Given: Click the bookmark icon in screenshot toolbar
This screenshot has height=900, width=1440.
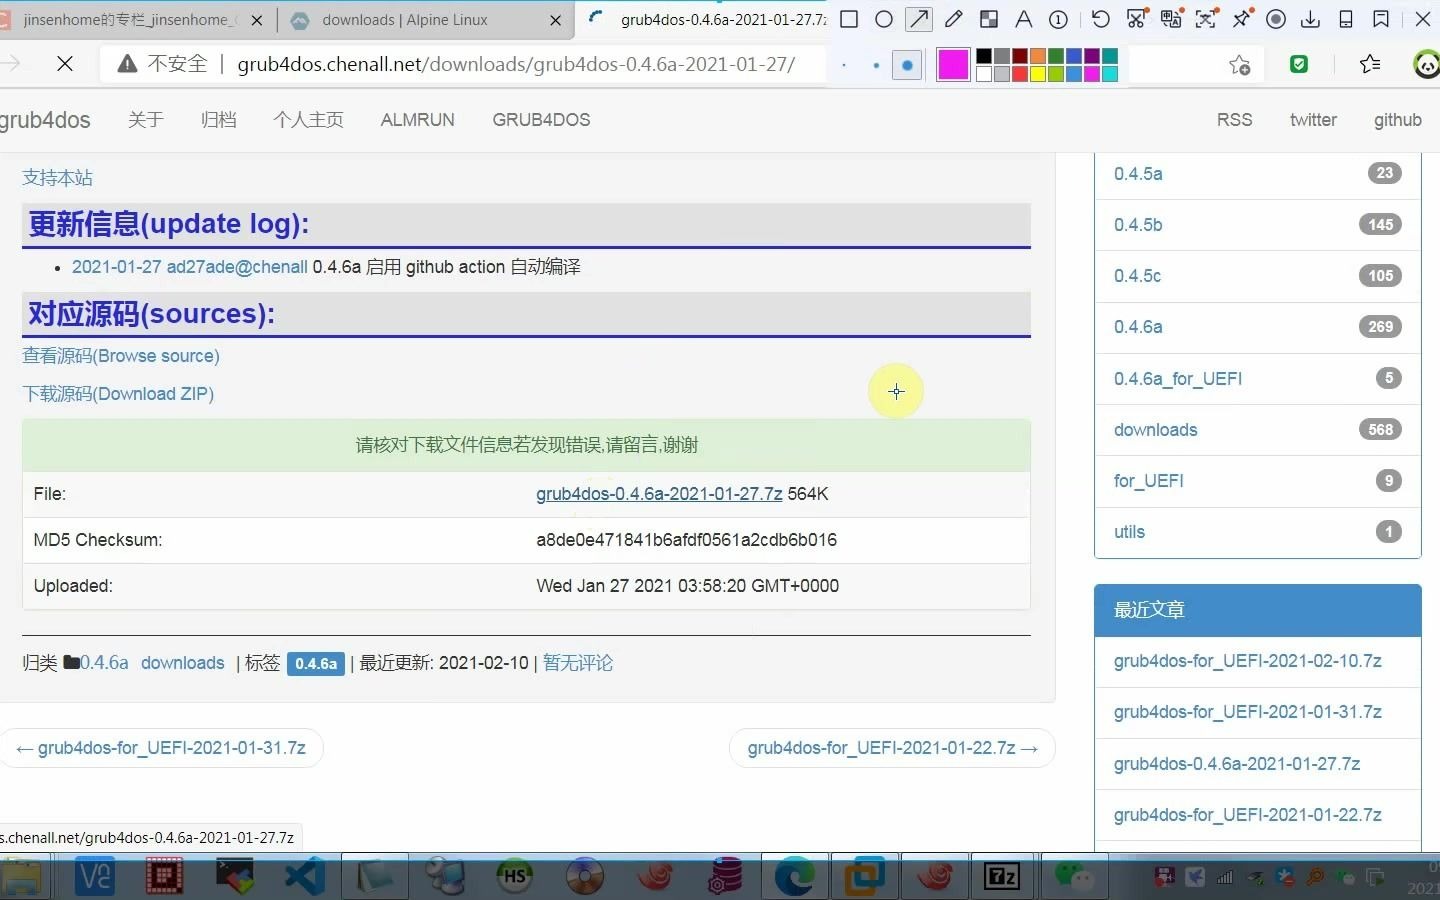Looking at the screenshot, I should pos(1381,19).
